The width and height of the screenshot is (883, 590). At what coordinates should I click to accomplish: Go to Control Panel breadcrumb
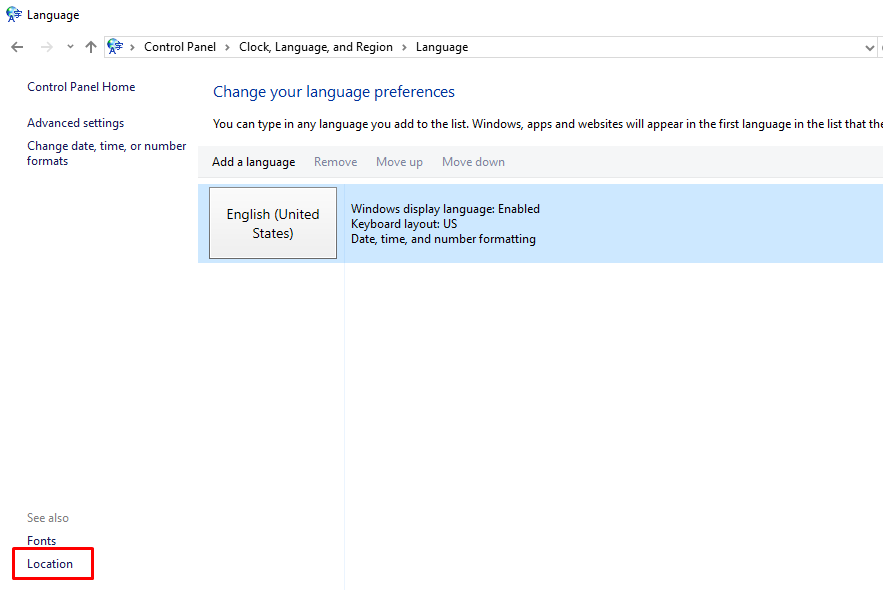[180, 47]
